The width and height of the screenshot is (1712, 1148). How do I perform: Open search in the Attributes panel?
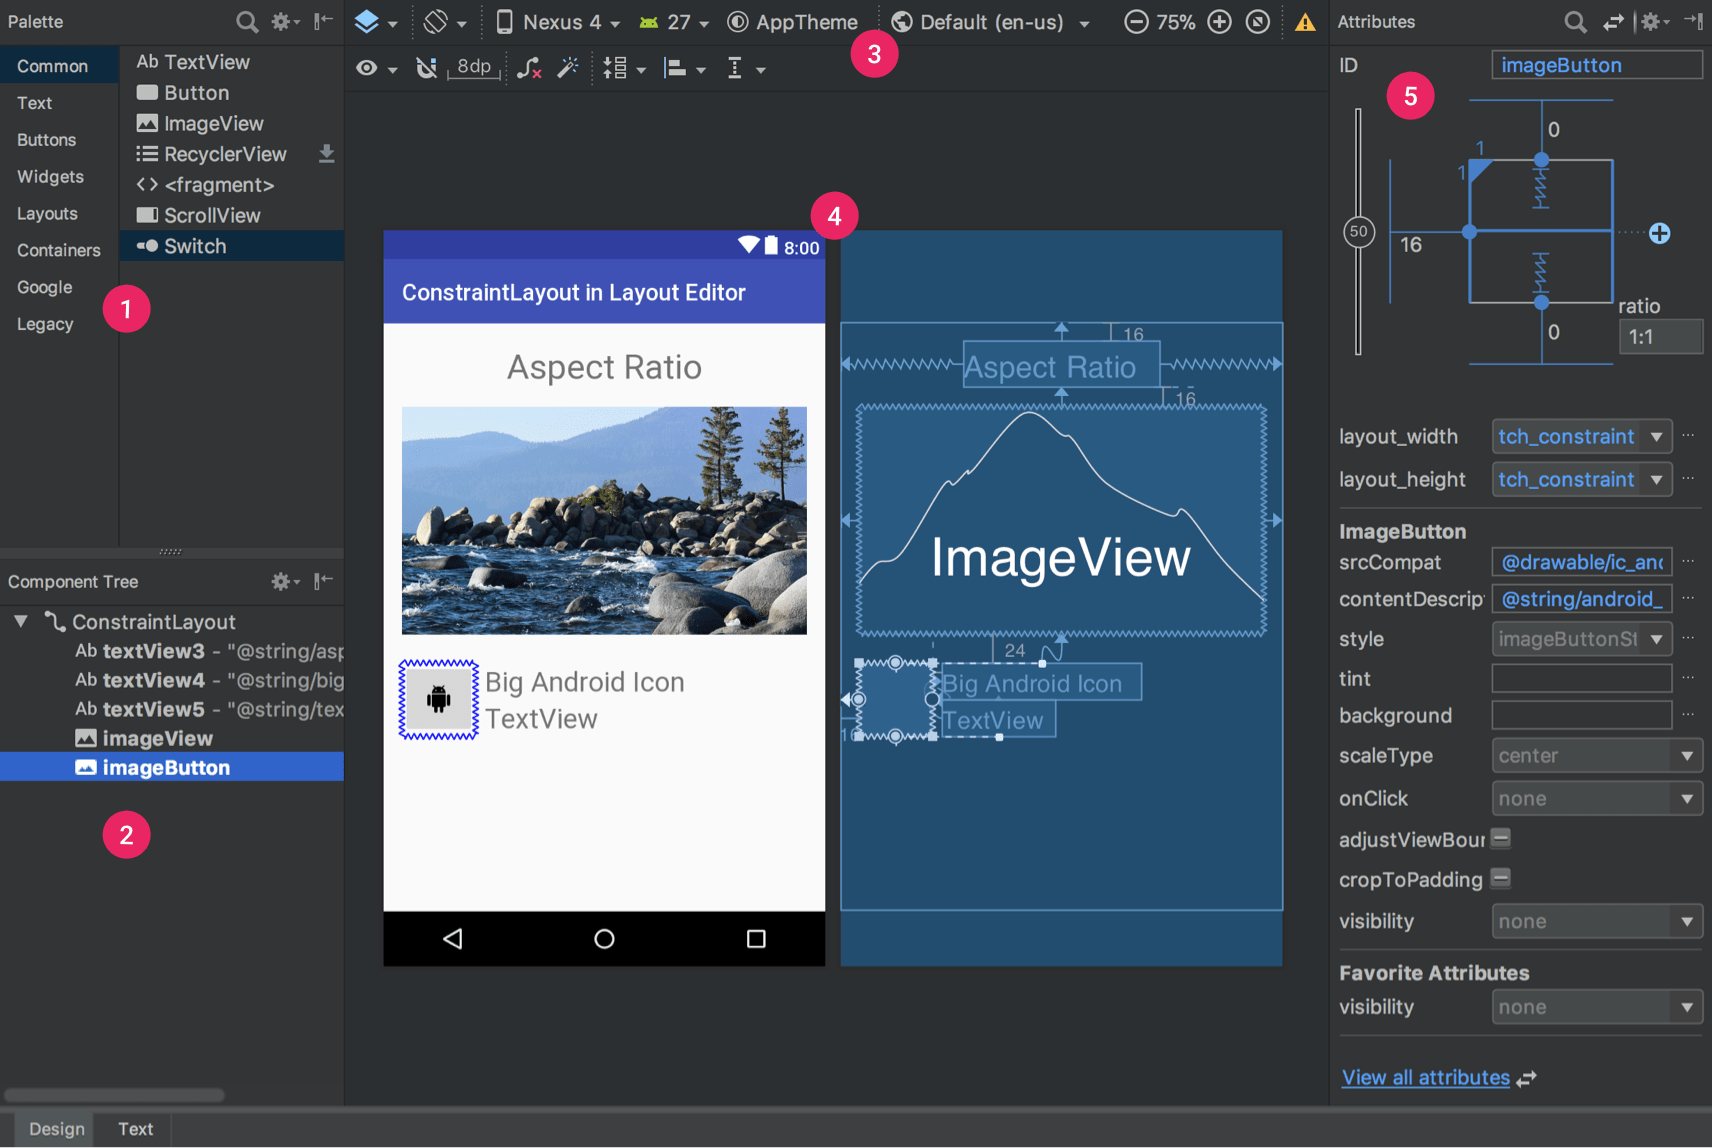click(1575, 22)
